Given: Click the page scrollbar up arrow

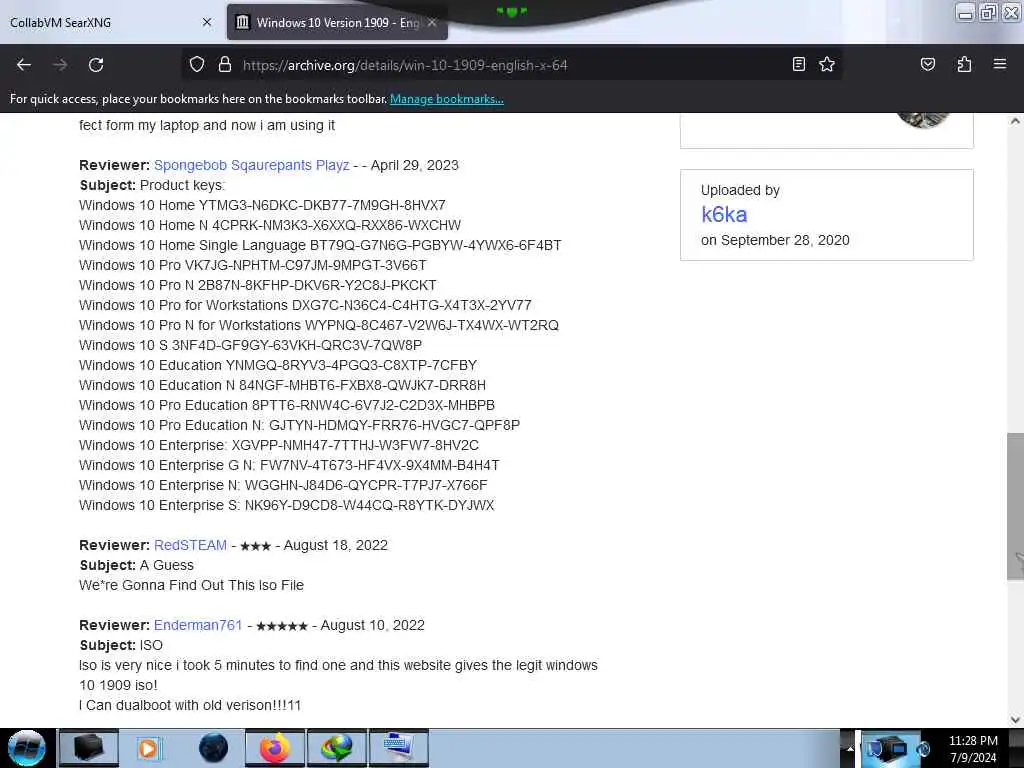Looking at the screenshot, I should tap(1015, 121).
